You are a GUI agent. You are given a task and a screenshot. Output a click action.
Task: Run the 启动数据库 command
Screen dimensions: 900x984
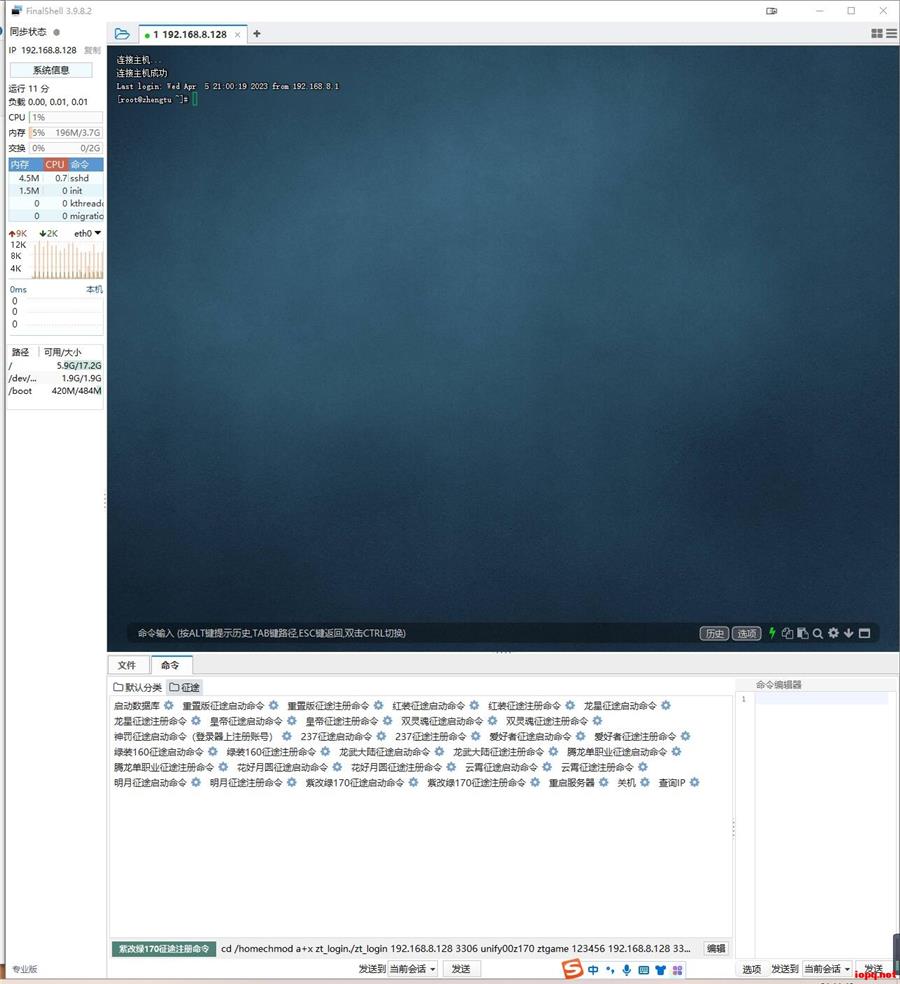tap(137, 706)
